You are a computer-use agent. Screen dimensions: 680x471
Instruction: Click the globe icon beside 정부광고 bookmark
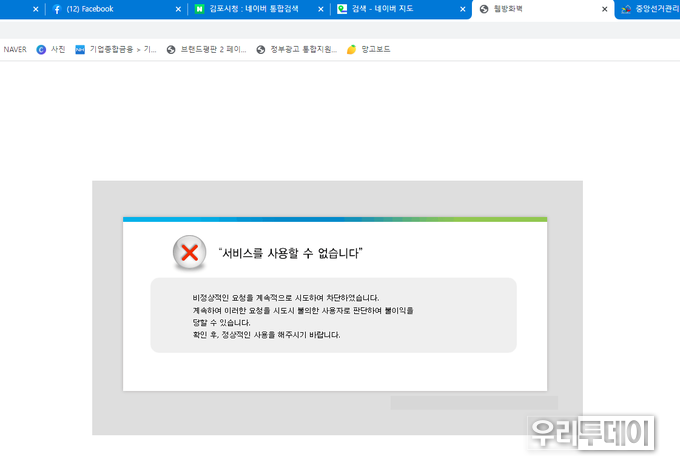(261, 49)
